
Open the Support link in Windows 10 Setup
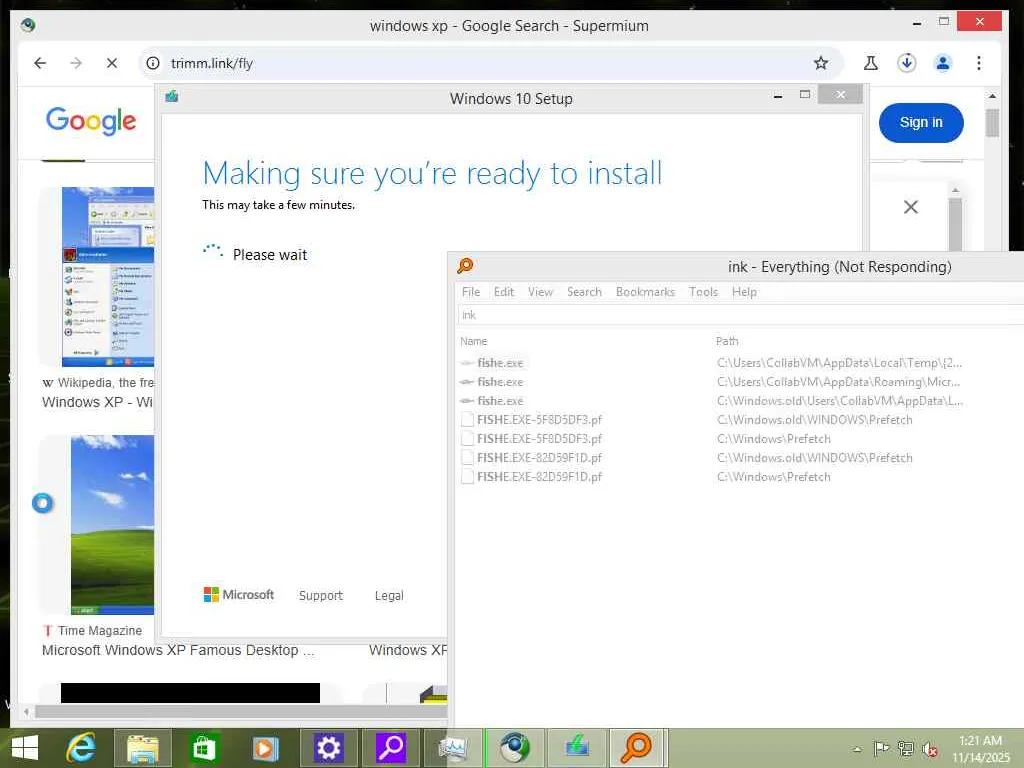coord(321,596)
